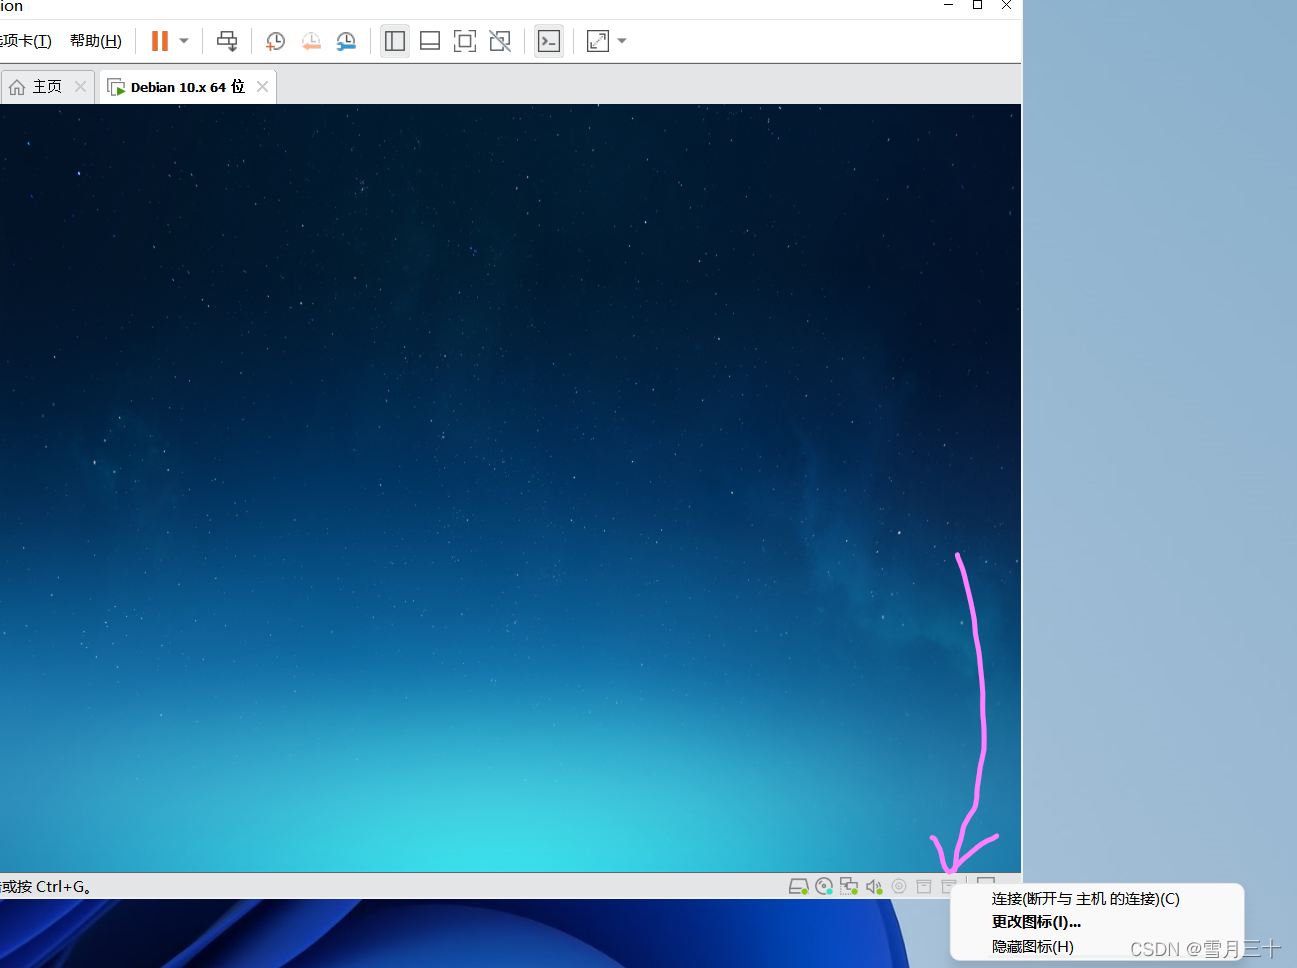The width and height of the screenshot is (1297, 968).
Task: Open the power options dropdown arrow
Action: pyautogui.click(x=184, y=41)
